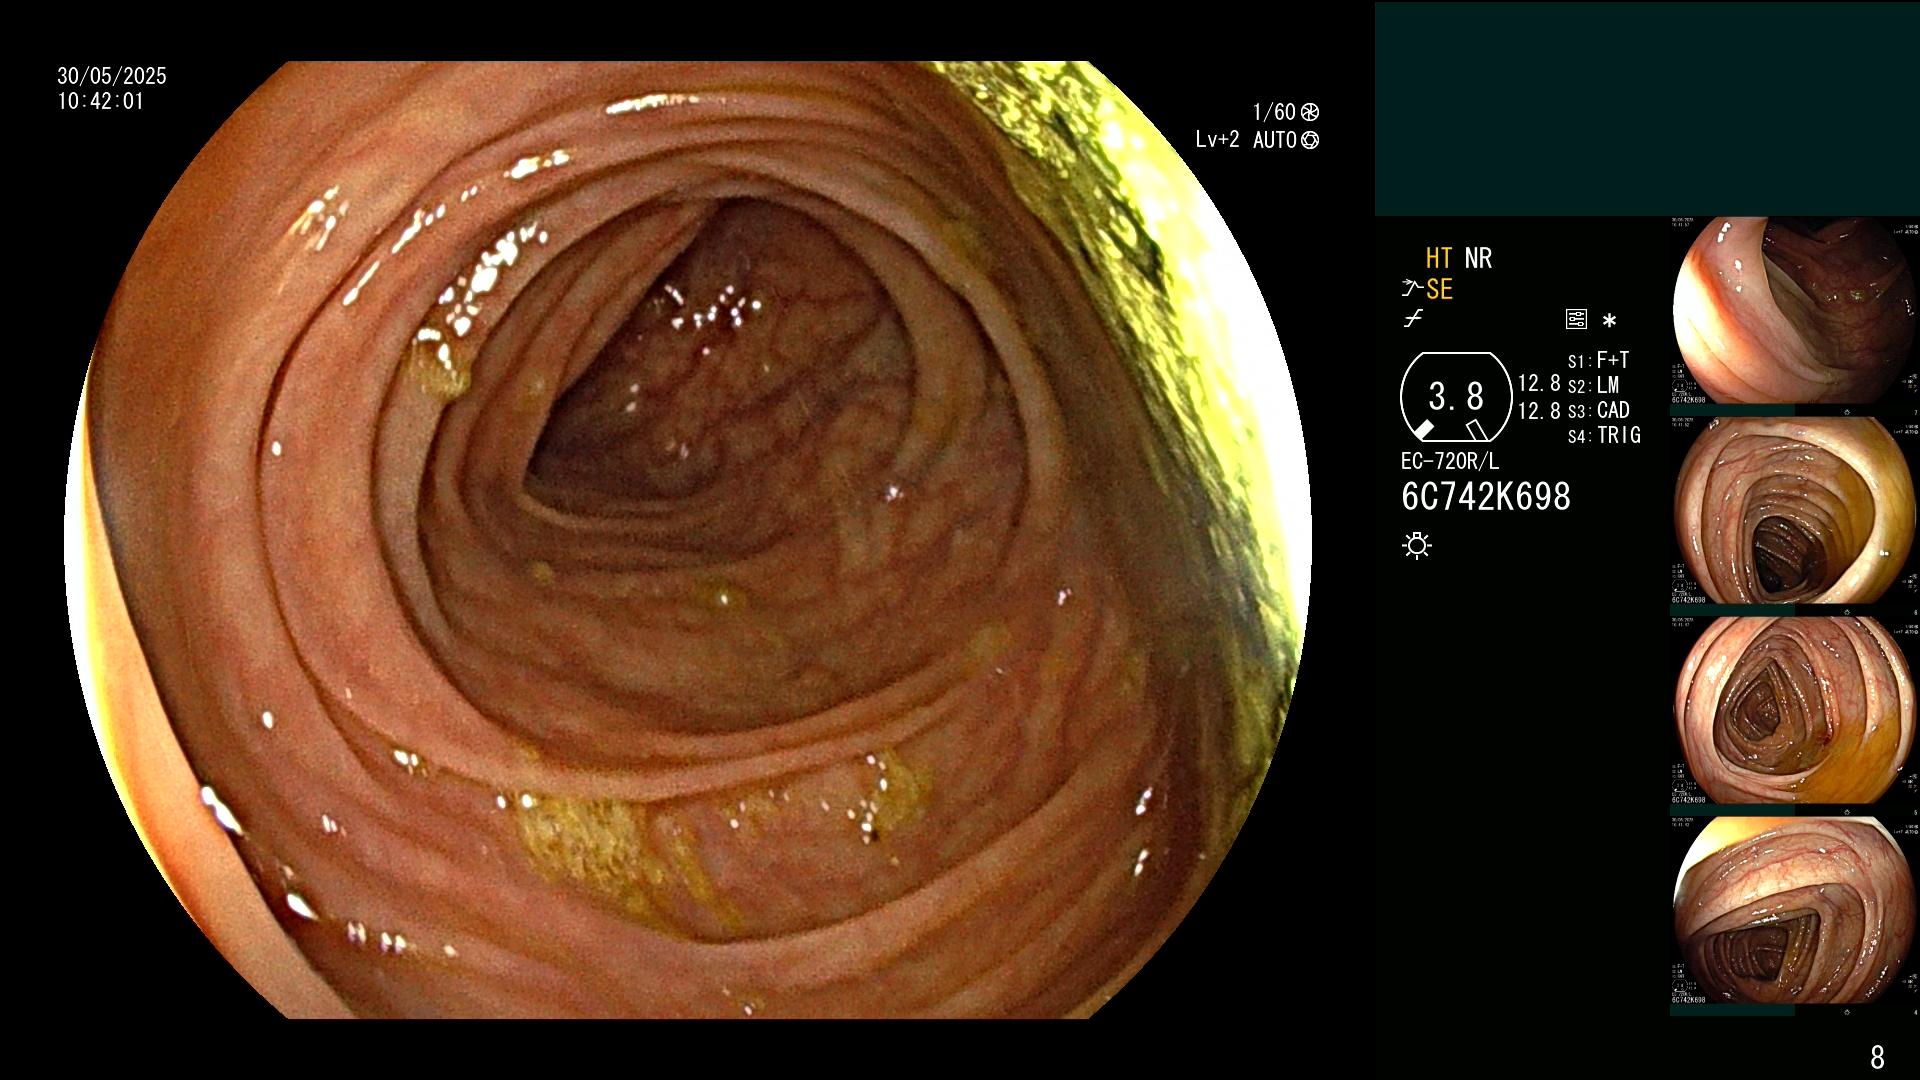Open the second captured thumbnail
Viewport: 1920px width, 1080px height.
[x=1795, y=511]
